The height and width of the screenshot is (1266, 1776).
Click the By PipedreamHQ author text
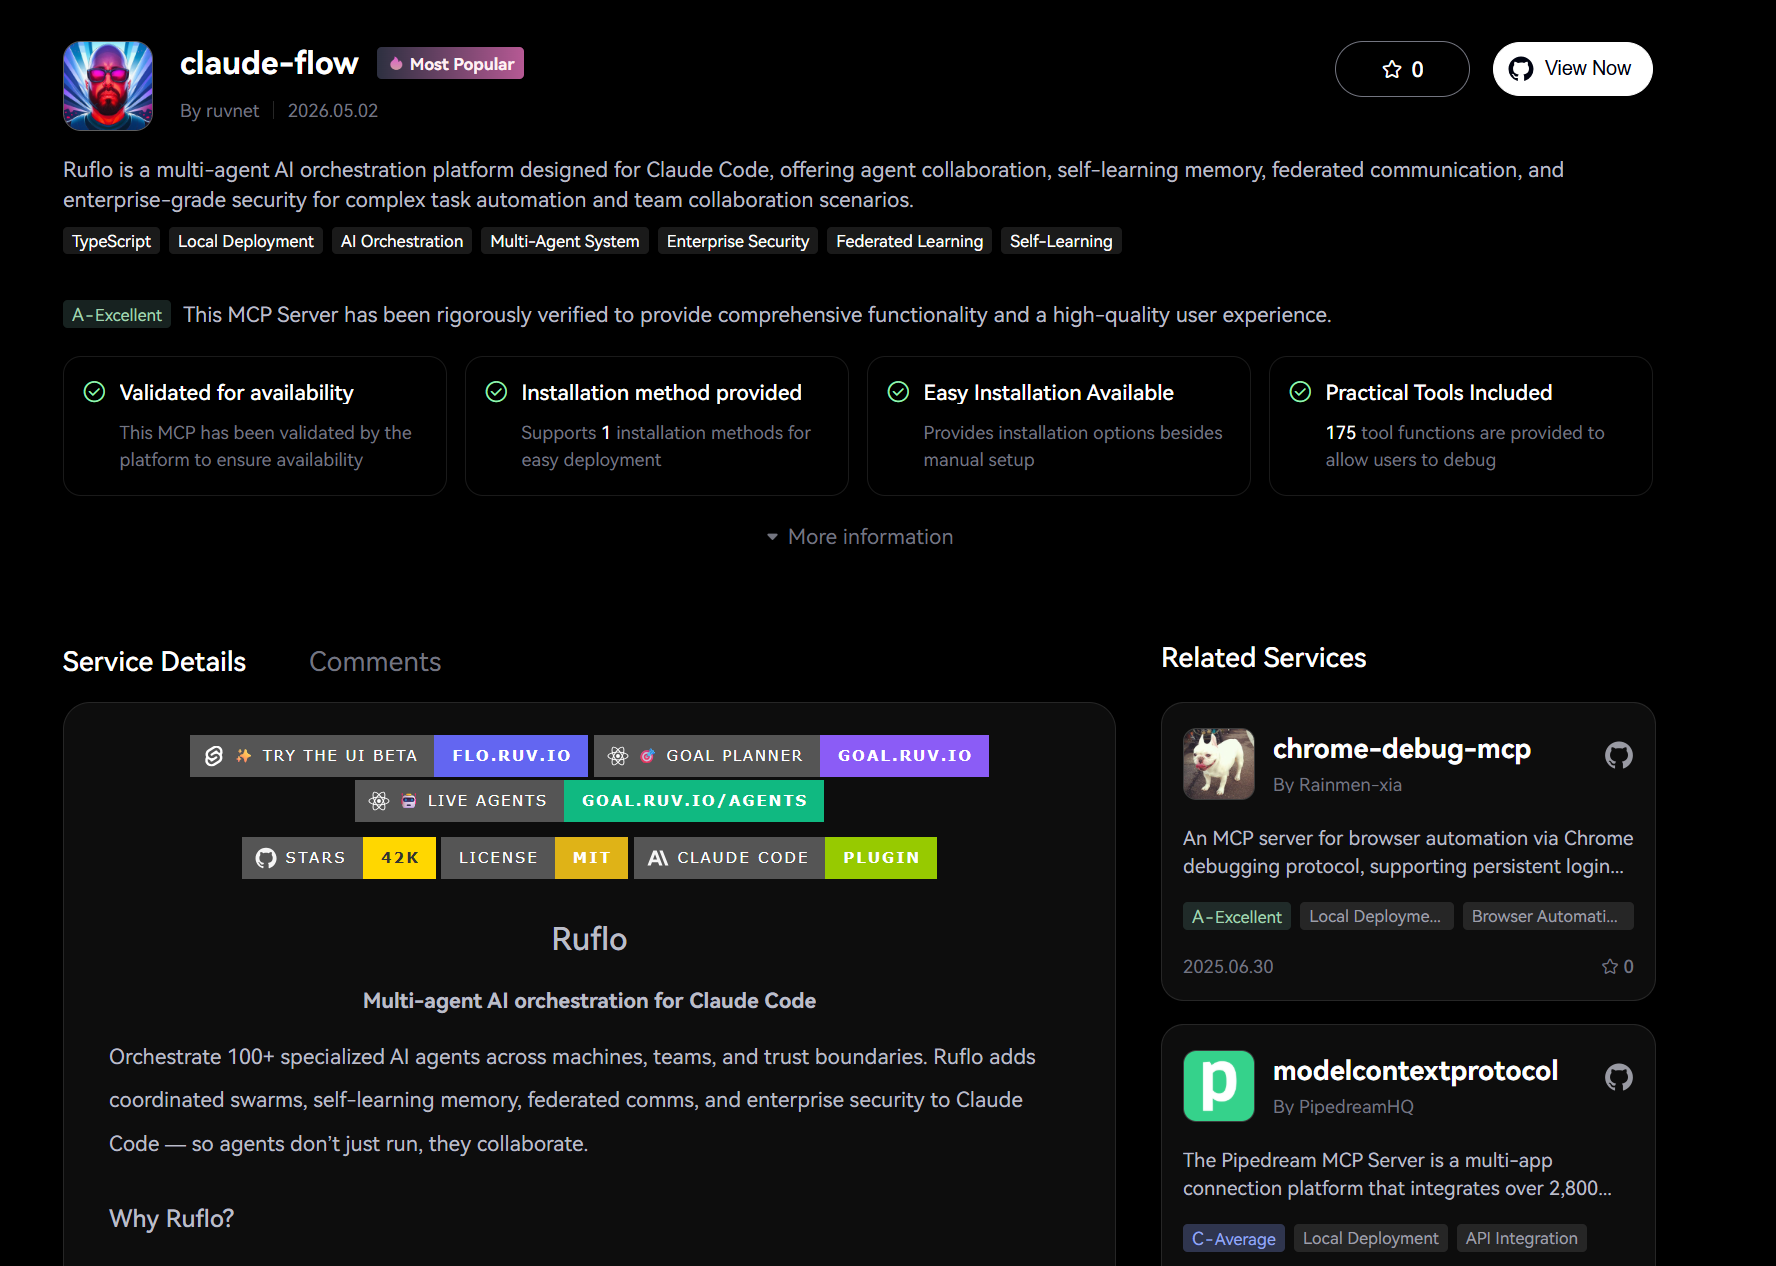coord(1343,1107)
